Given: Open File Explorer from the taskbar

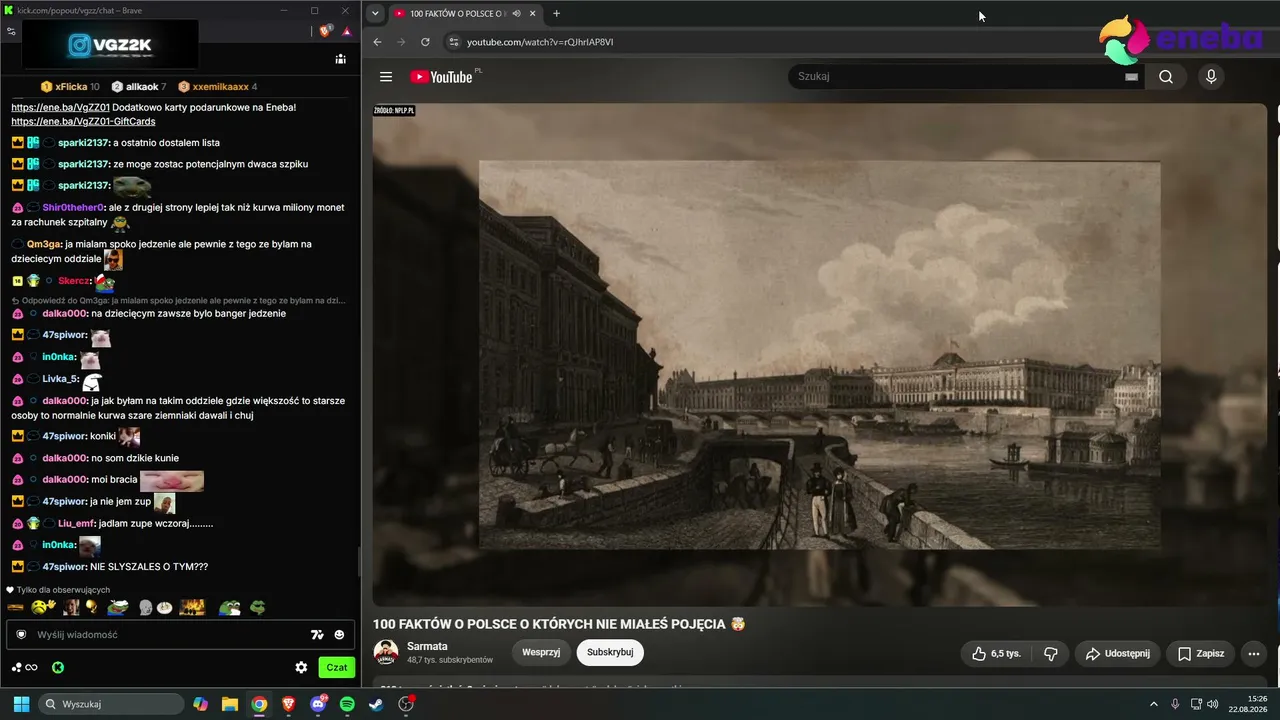Looking at the screenshot, I should 230,704.
